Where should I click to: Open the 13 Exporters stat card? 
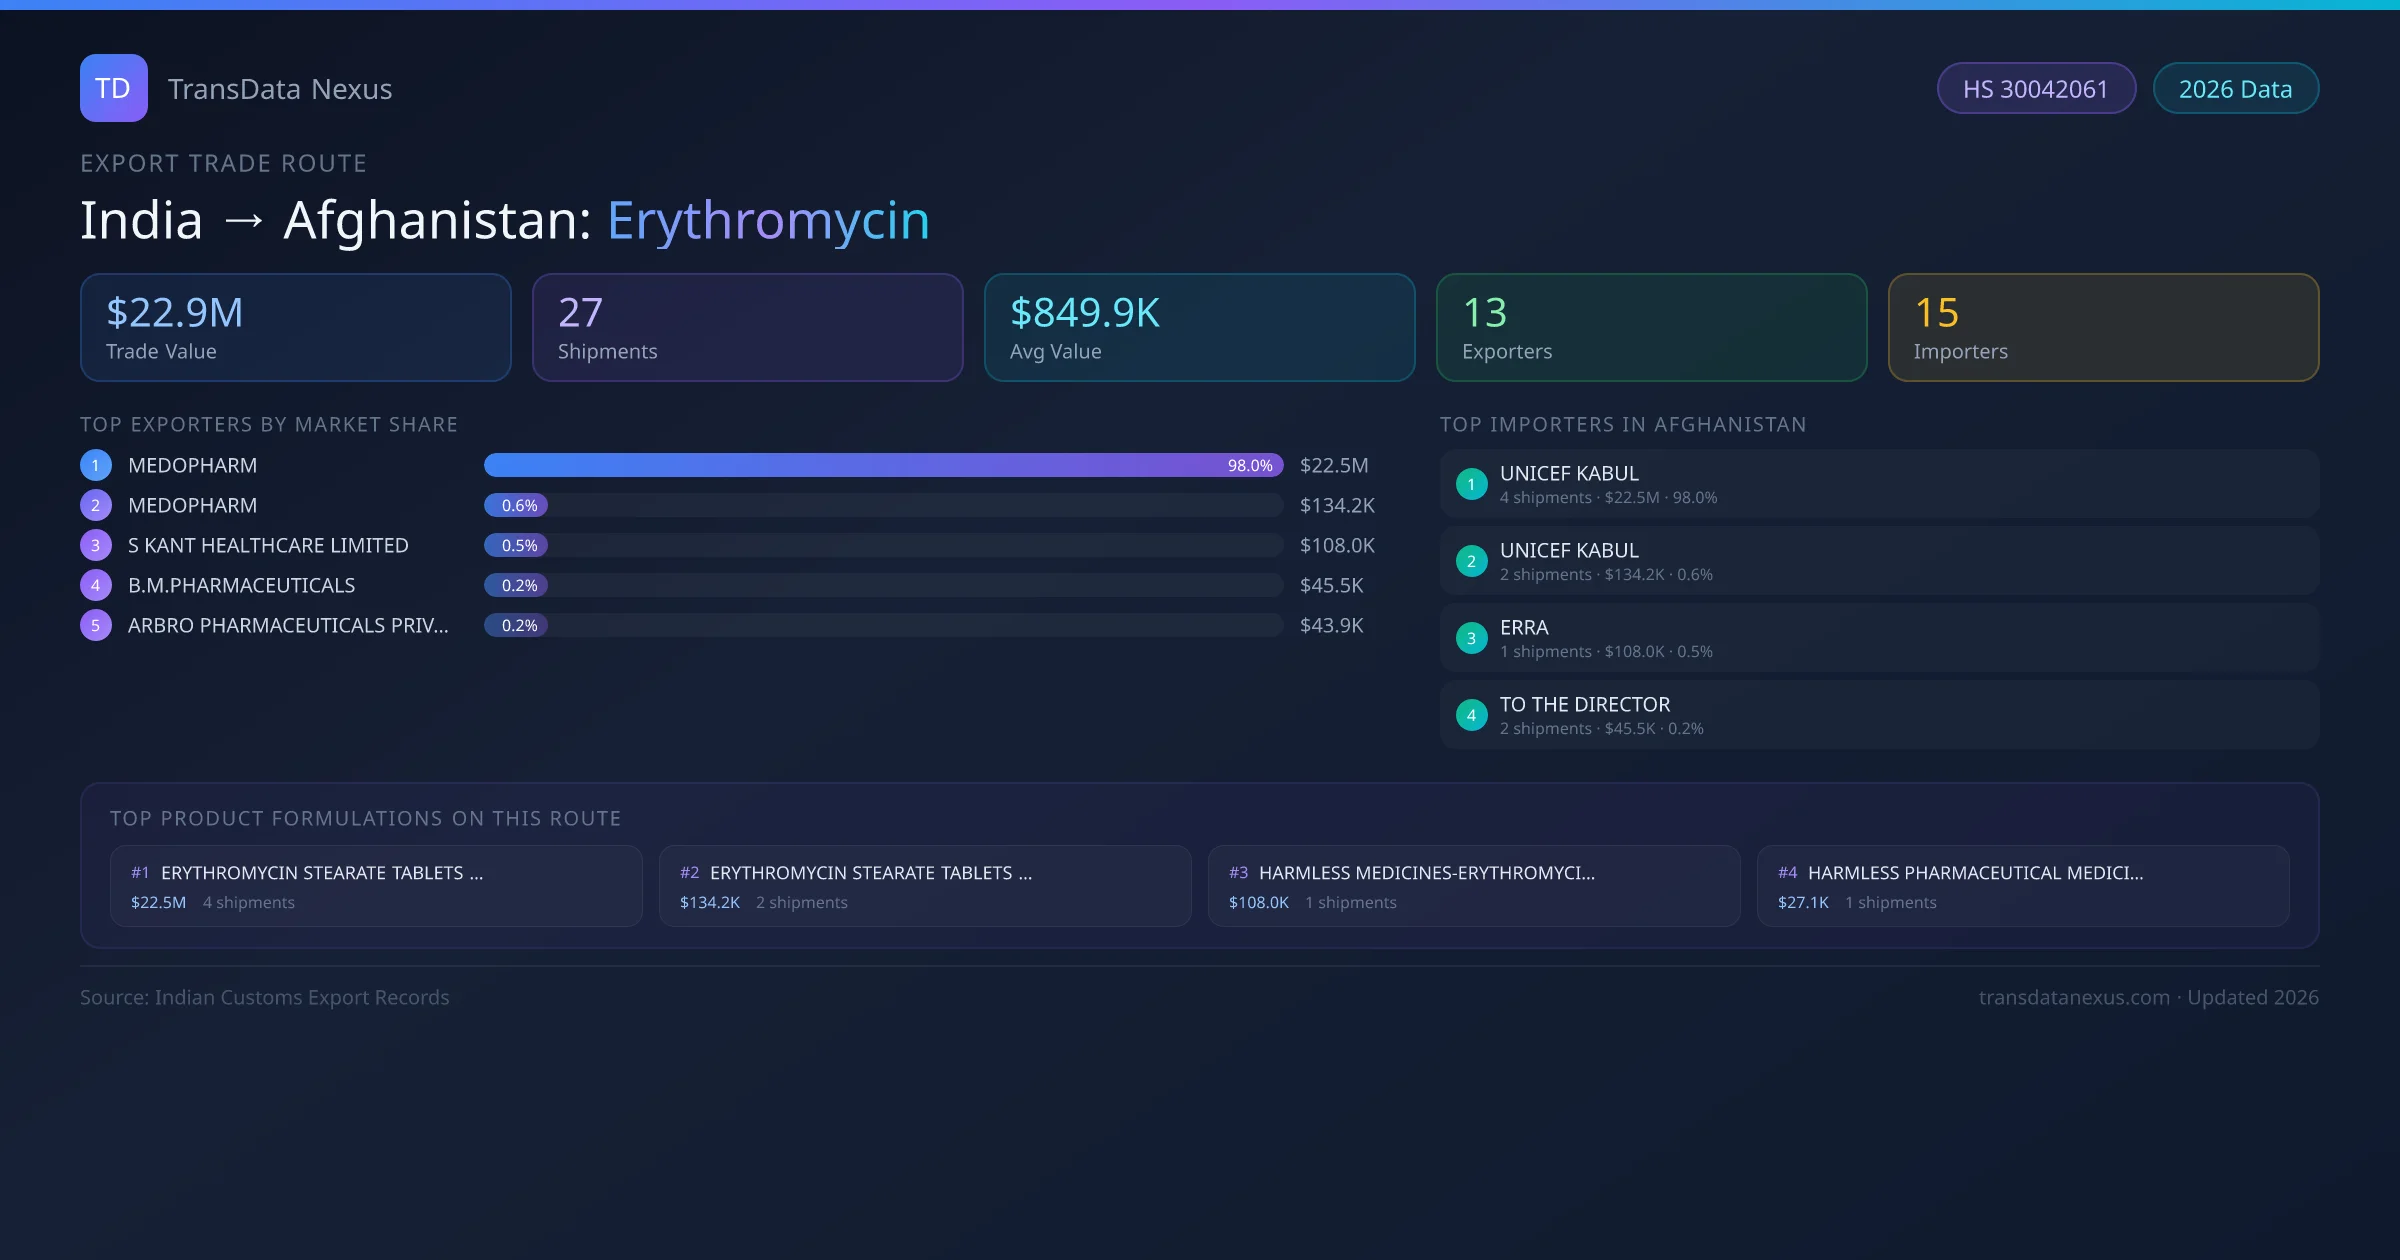point(1651,327)
